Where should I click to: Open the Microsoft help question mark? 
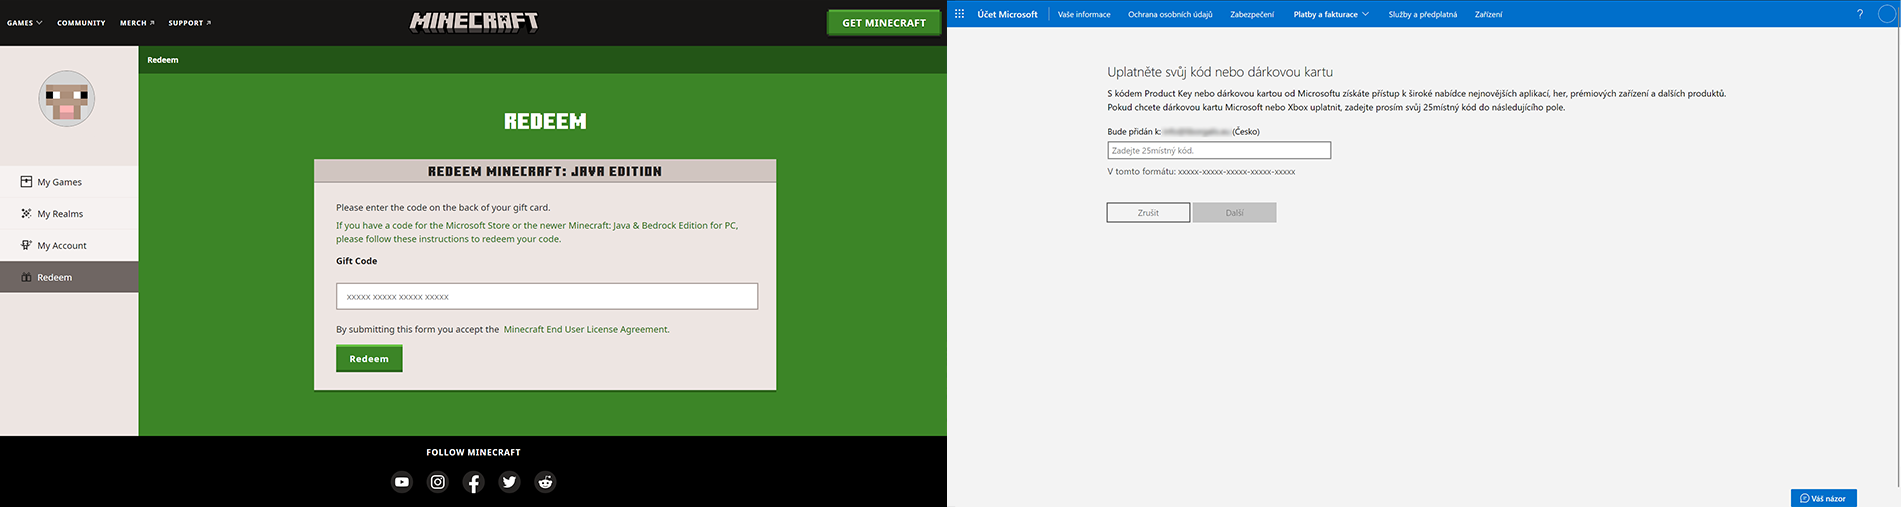(x=1860, y=14)
